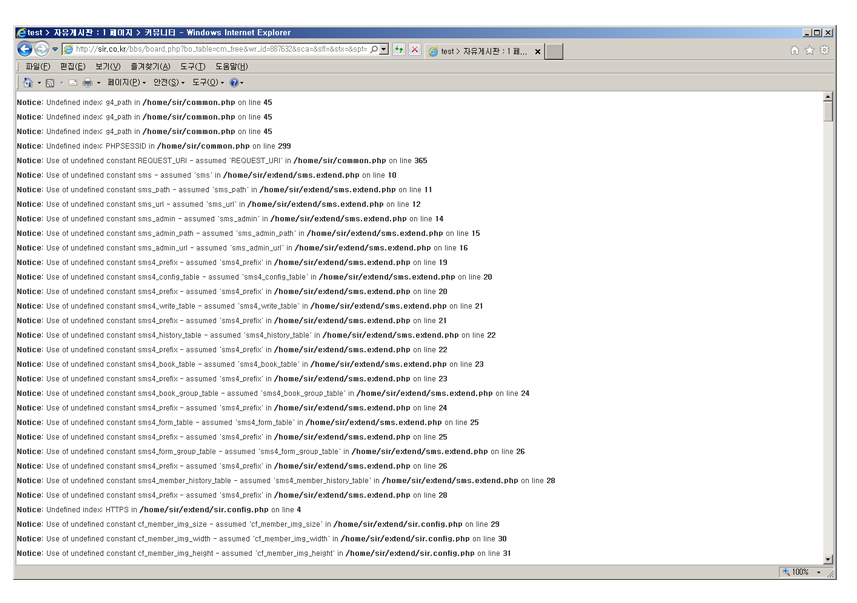Viewport: 857px width, 603px height.
Task: Click the Home icon in command bar
Action: point(28,82)
